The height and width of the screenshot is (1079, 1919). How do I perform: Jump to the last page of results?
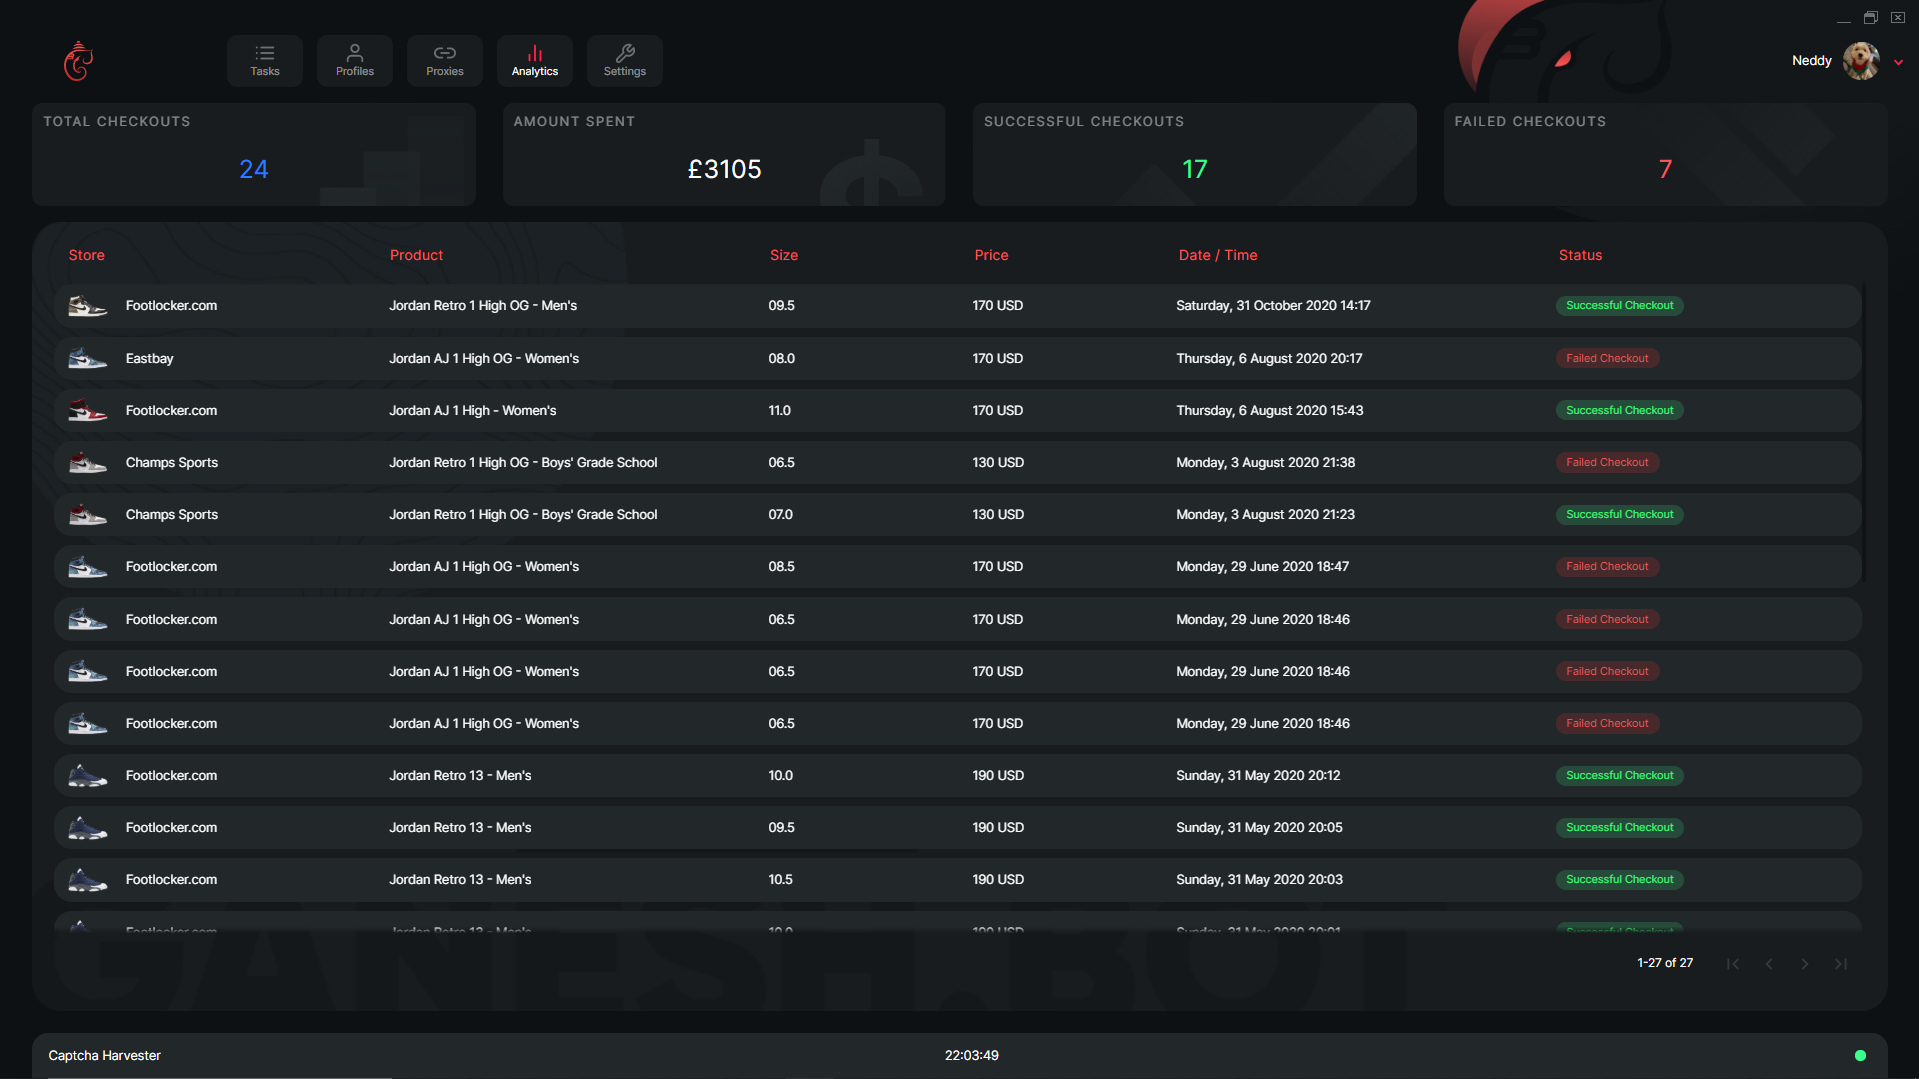click(x=1841, y=964)
